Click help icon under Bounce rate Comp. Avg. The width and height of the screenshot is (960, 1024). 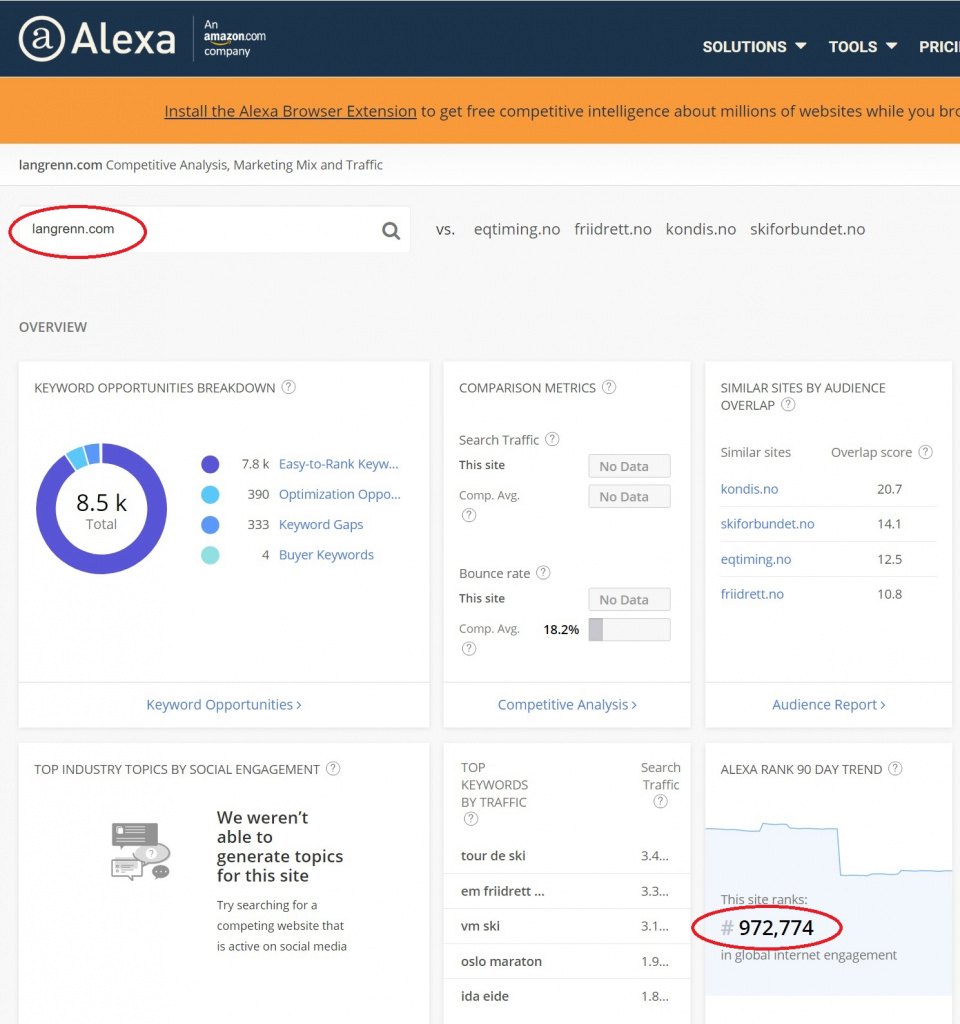pyautogui.click(x=469, y=648)
